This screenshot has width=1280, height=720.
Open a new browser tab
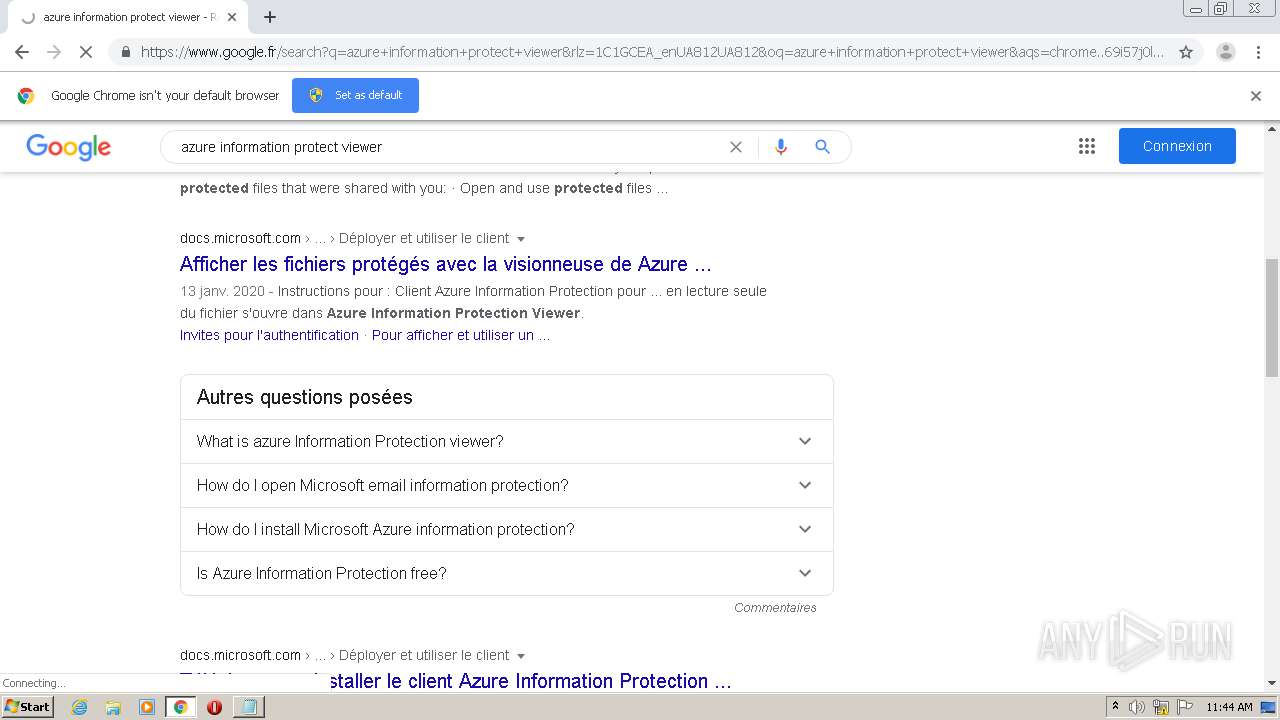click(270, 17)
